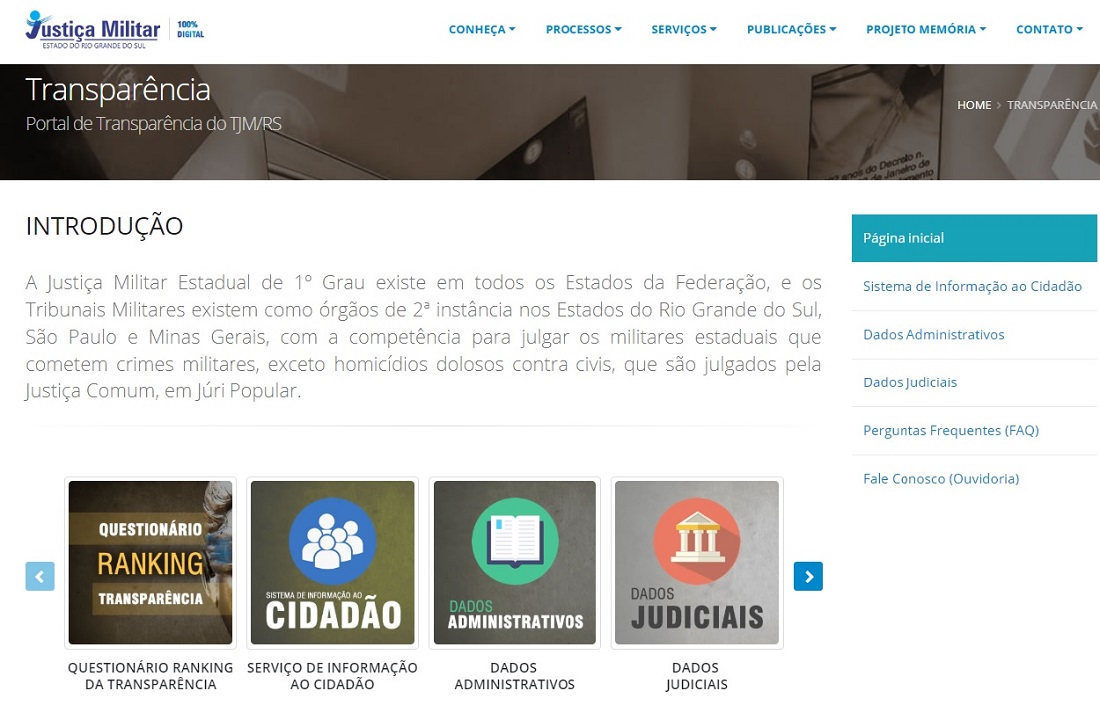Open the Cidadão people-group icon tile

(x=333, y=563)
